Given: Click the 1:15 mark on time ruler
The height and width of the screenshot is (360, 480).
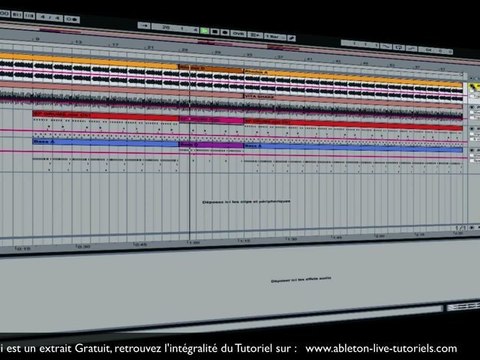Looking at the screenshot, I should tap(244, 241).
